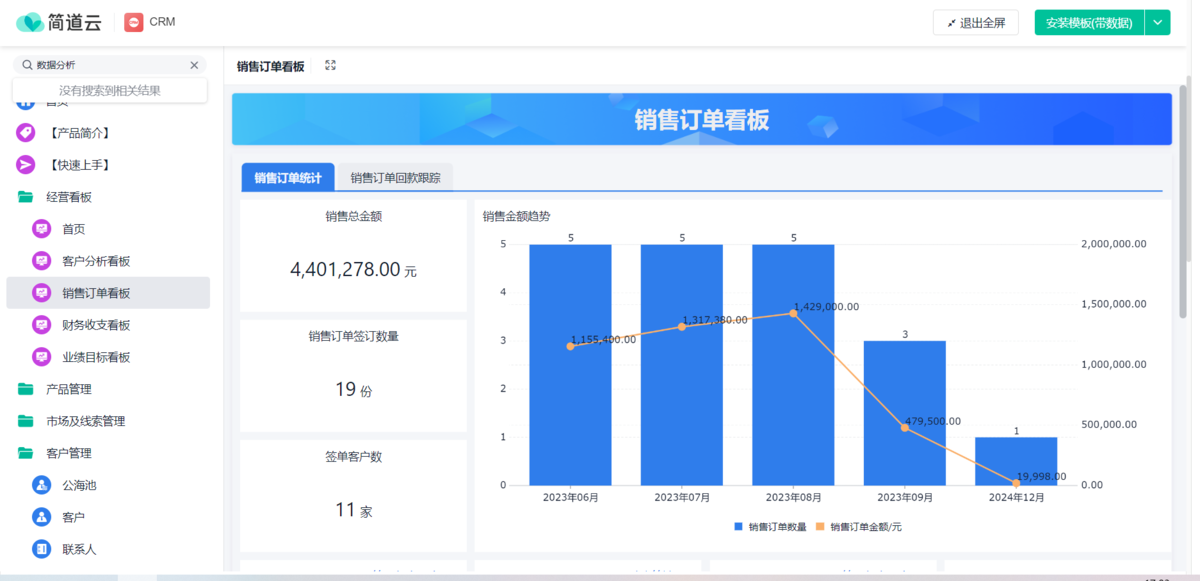Image resolution: width=1200 pixels, height=581 pixels.
Task: Click the fullscreen expand icon beside 销售订单看板 title
Action: tap(330, 66)
